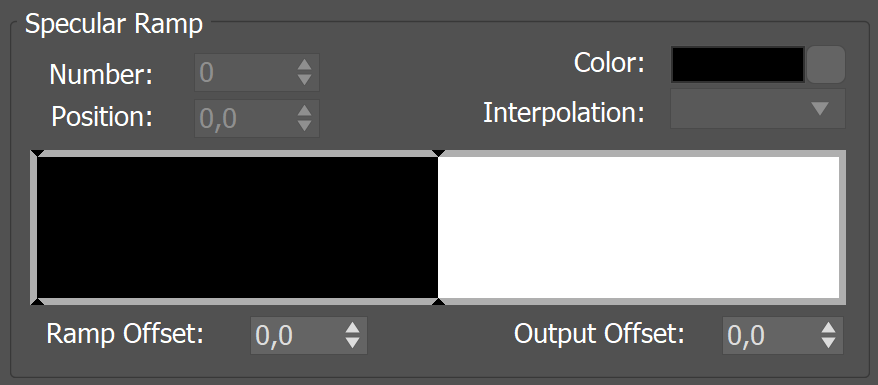Click Position spinner down arrow
Screen dimensions: 878x385
(305, 125)
